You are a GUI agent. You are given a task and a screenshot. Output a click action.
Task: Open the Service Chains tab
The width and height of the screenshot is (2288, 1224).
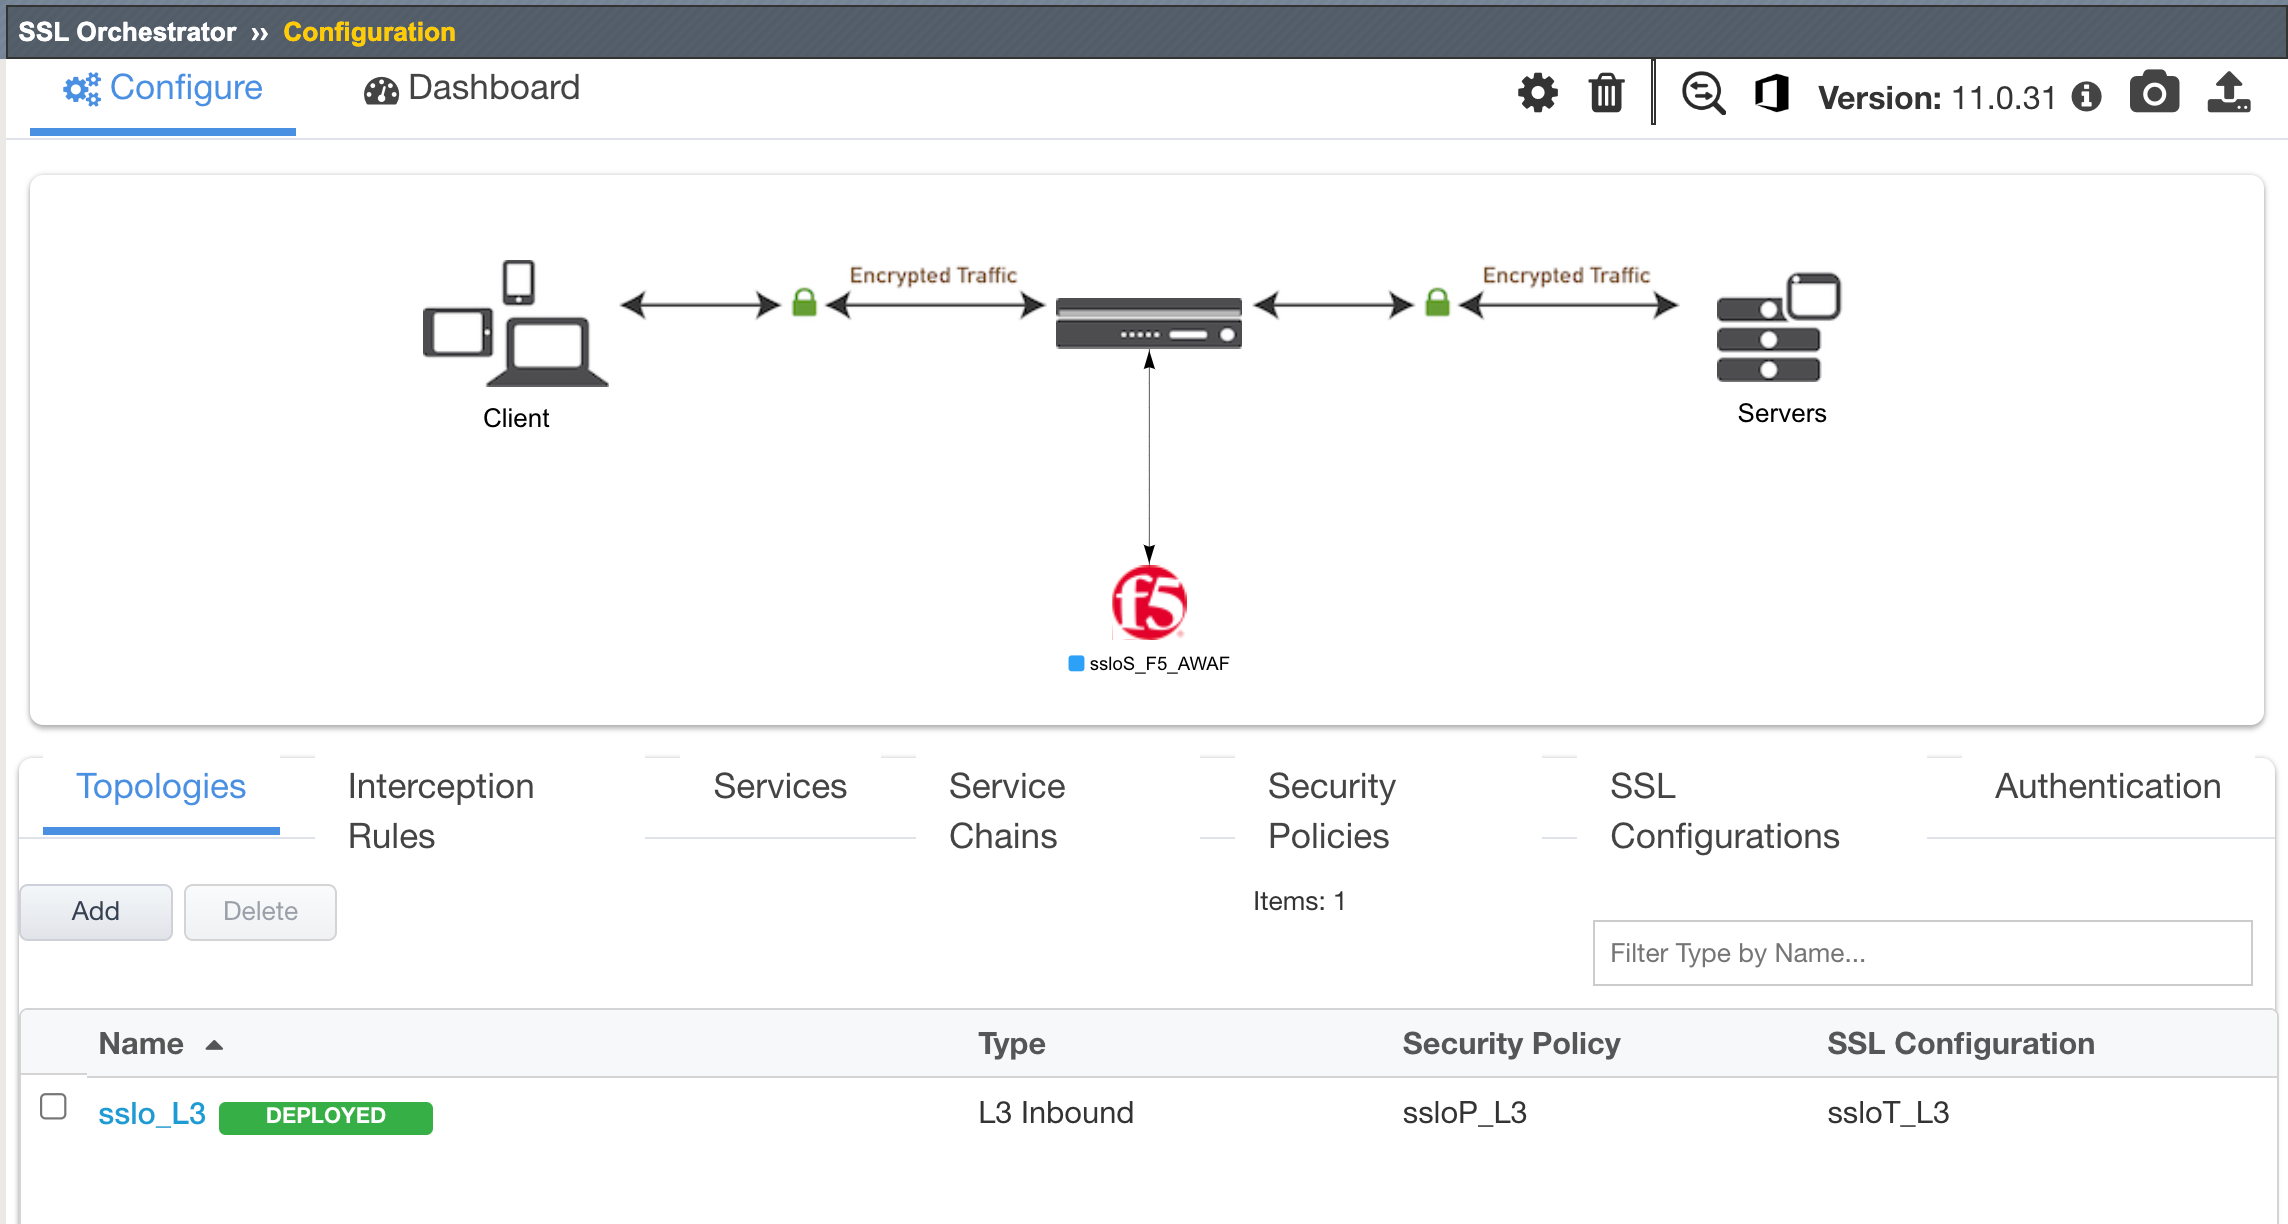[x=1007, y=811]
